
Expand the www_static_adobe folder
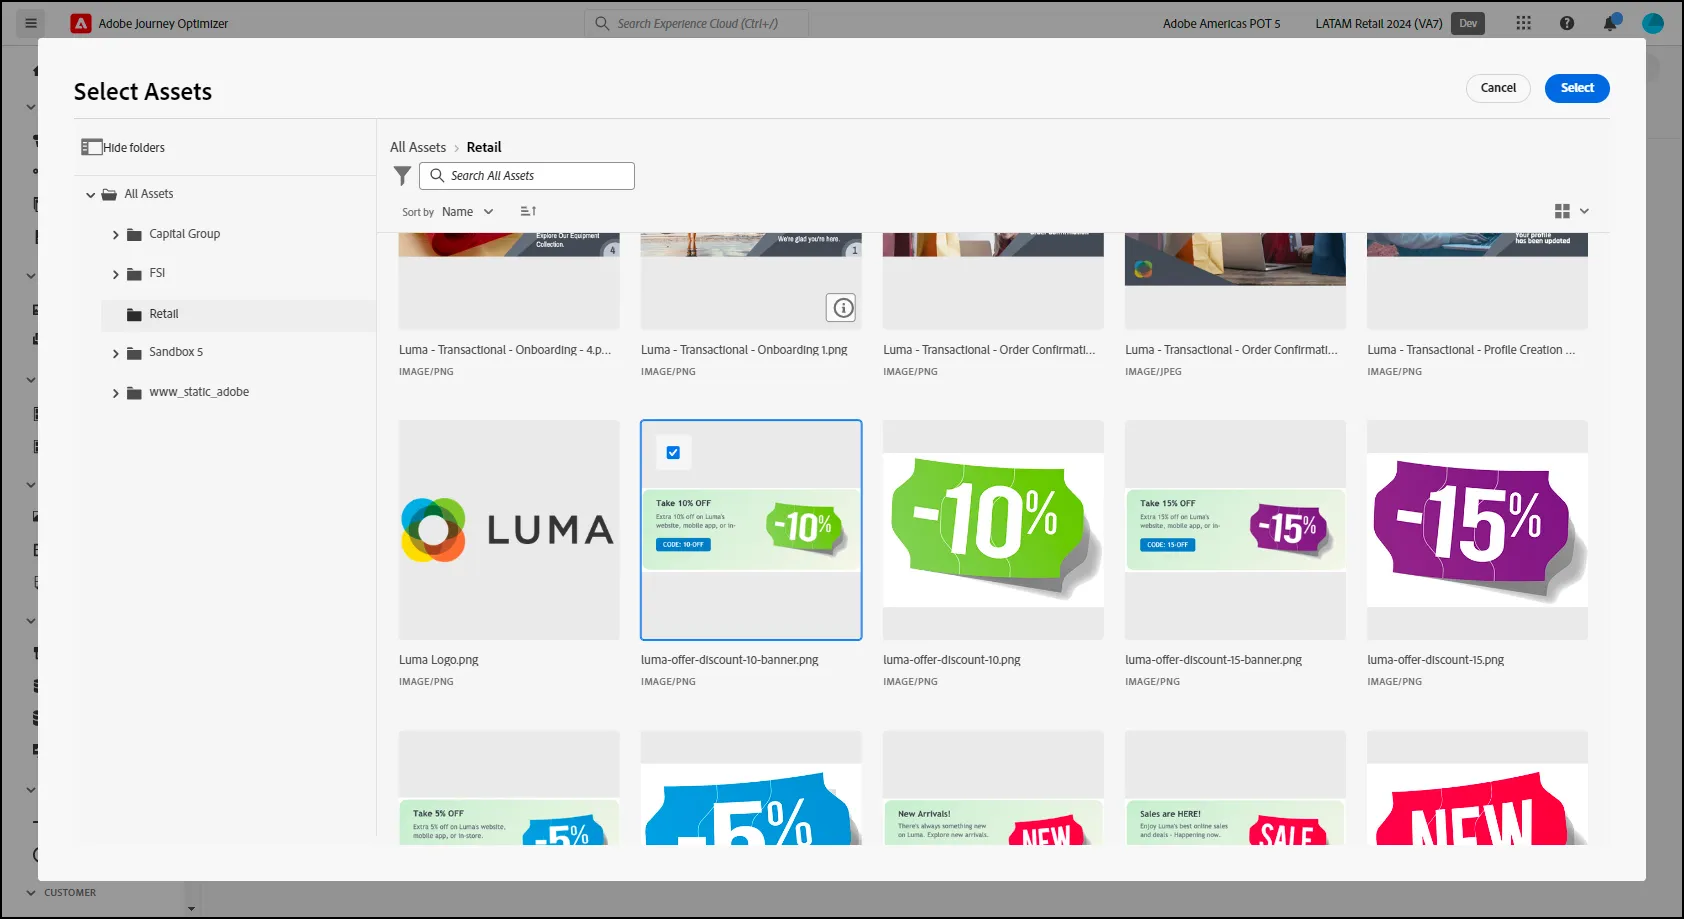[x=115, y=393]
